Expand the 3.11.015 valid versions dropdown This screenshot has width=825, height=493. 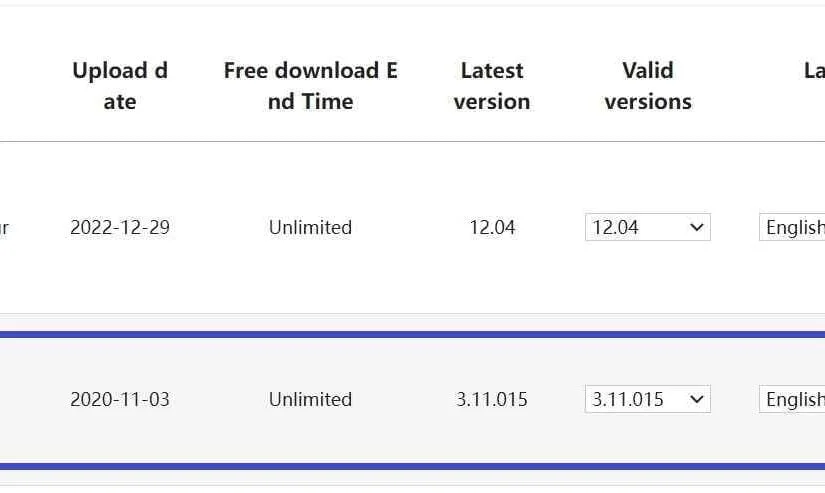(x=647, y=399)
